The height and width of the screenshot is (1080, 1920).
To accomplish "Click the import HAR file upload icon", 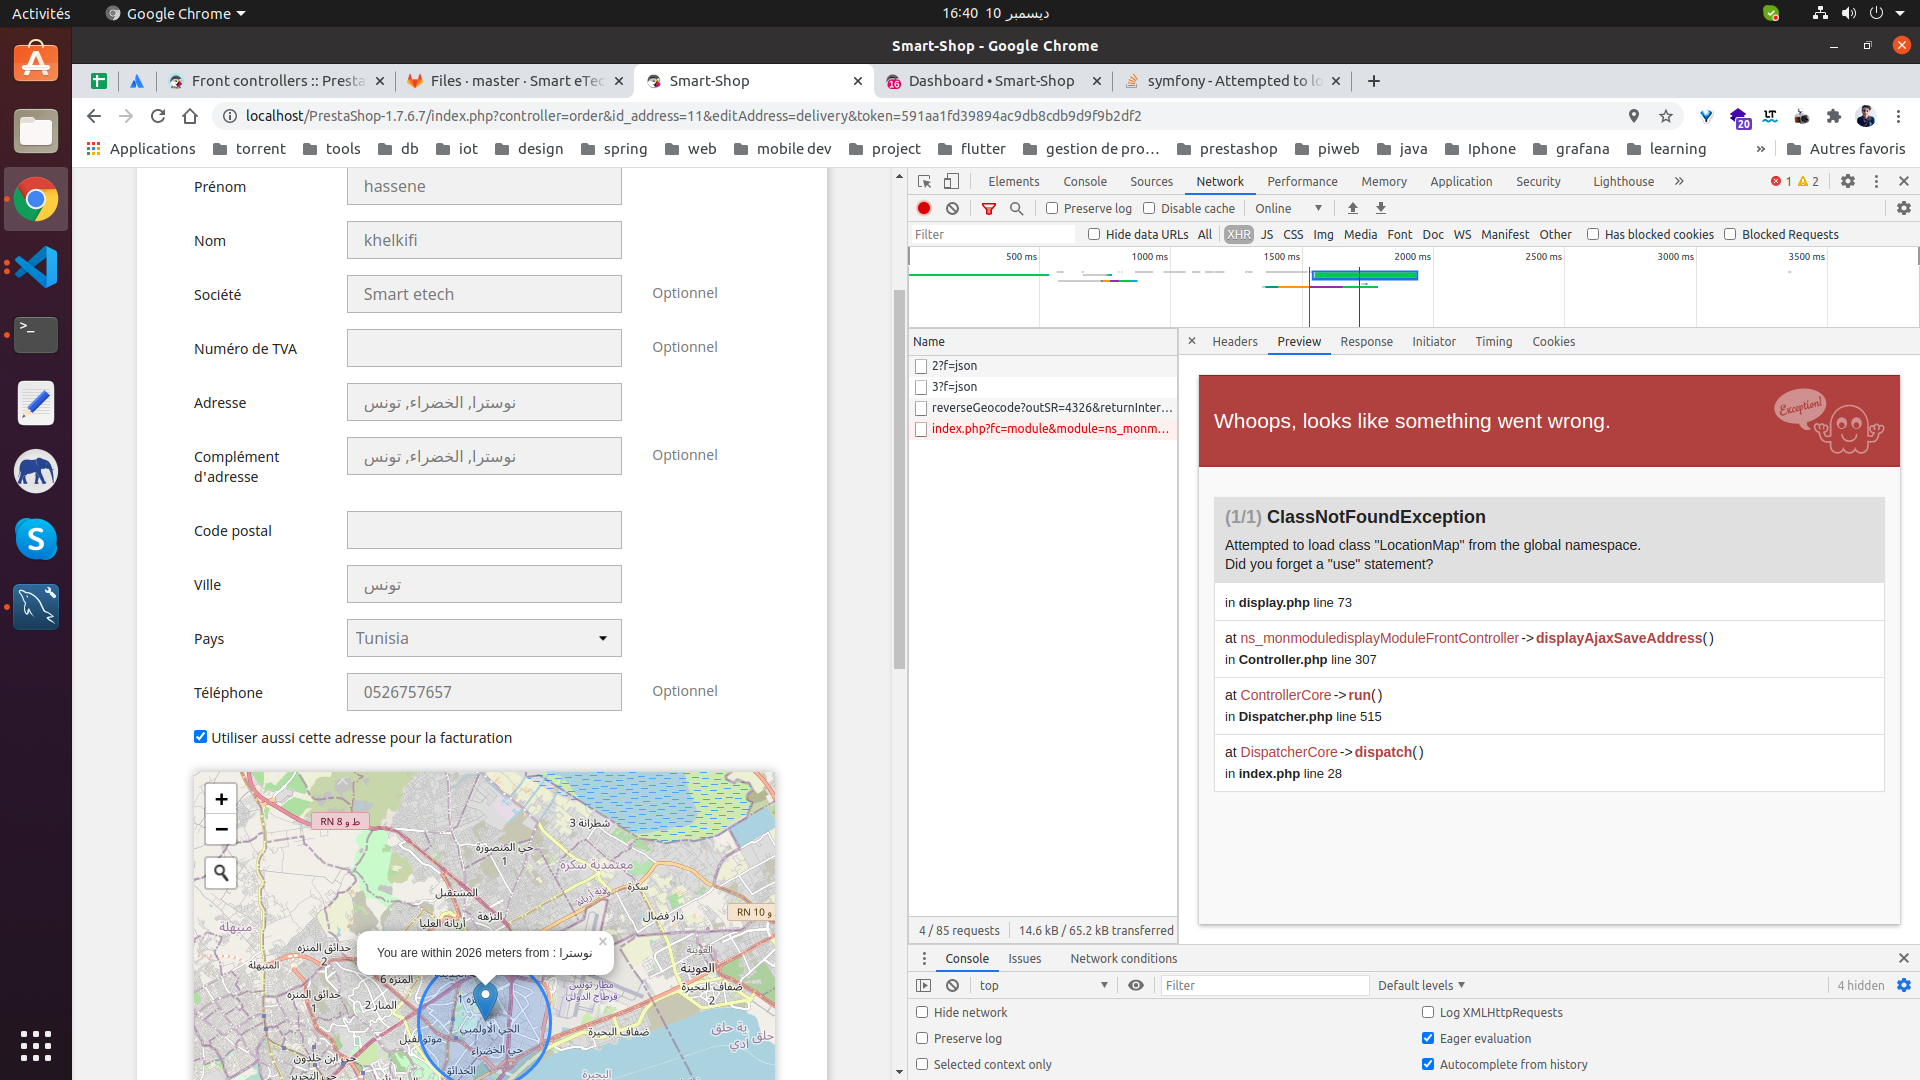I will [x=1352, y=208].
